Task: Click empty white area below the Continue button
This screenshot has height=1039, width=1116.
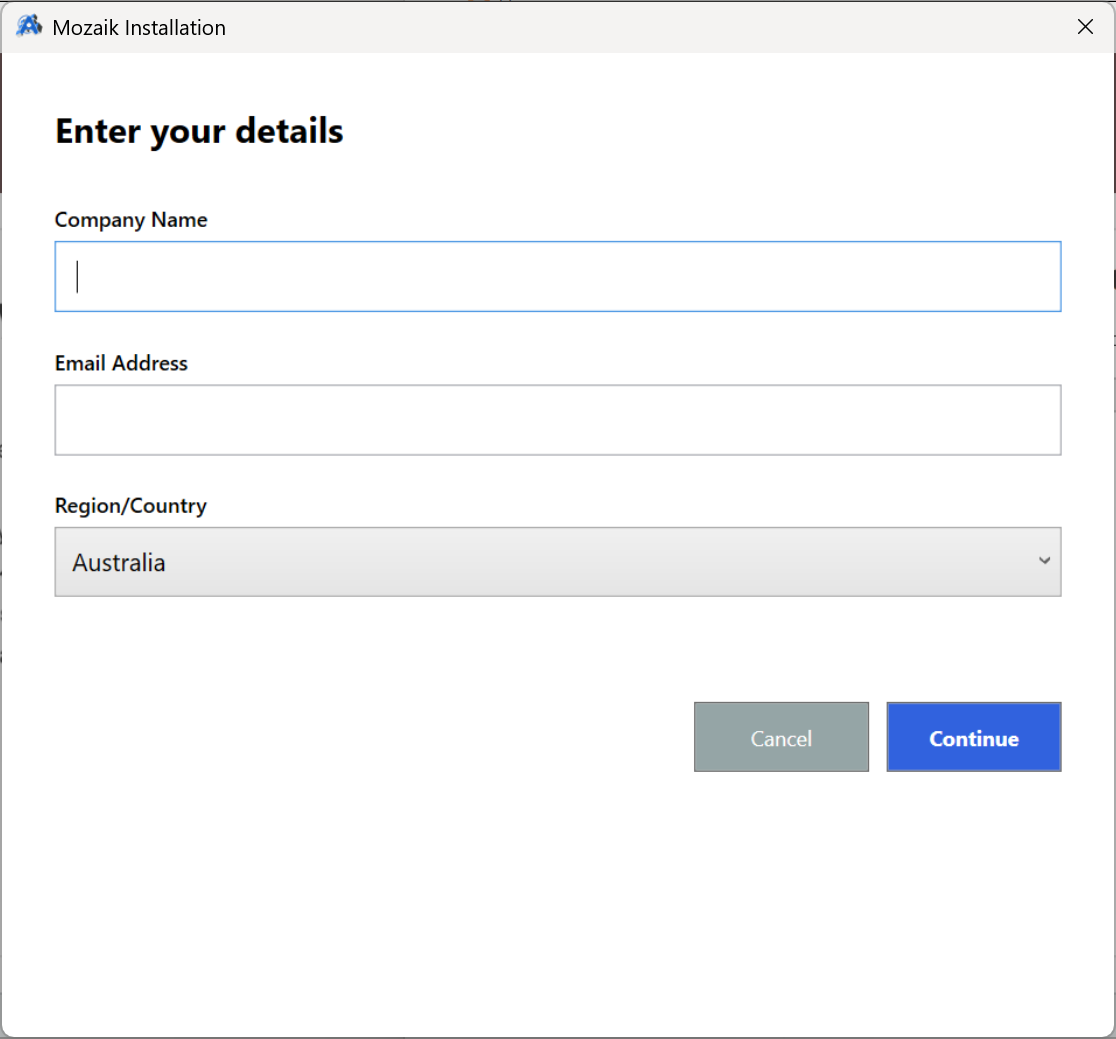Action: point(973,880)
